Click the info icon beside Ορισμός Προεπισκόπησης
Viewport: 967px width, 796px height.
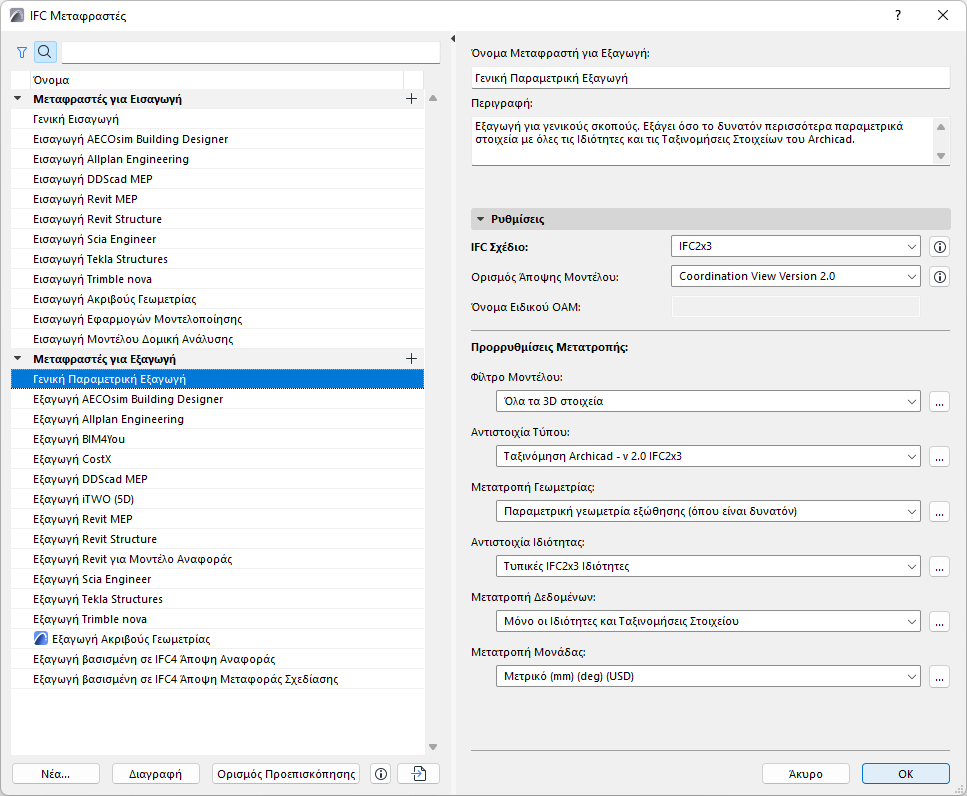coord(380,773)
